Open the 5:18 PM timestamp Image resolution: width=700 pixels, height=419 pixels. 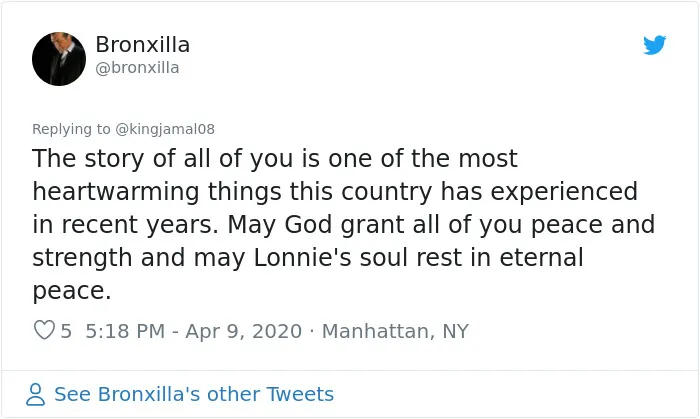click(x=125, y=331)
